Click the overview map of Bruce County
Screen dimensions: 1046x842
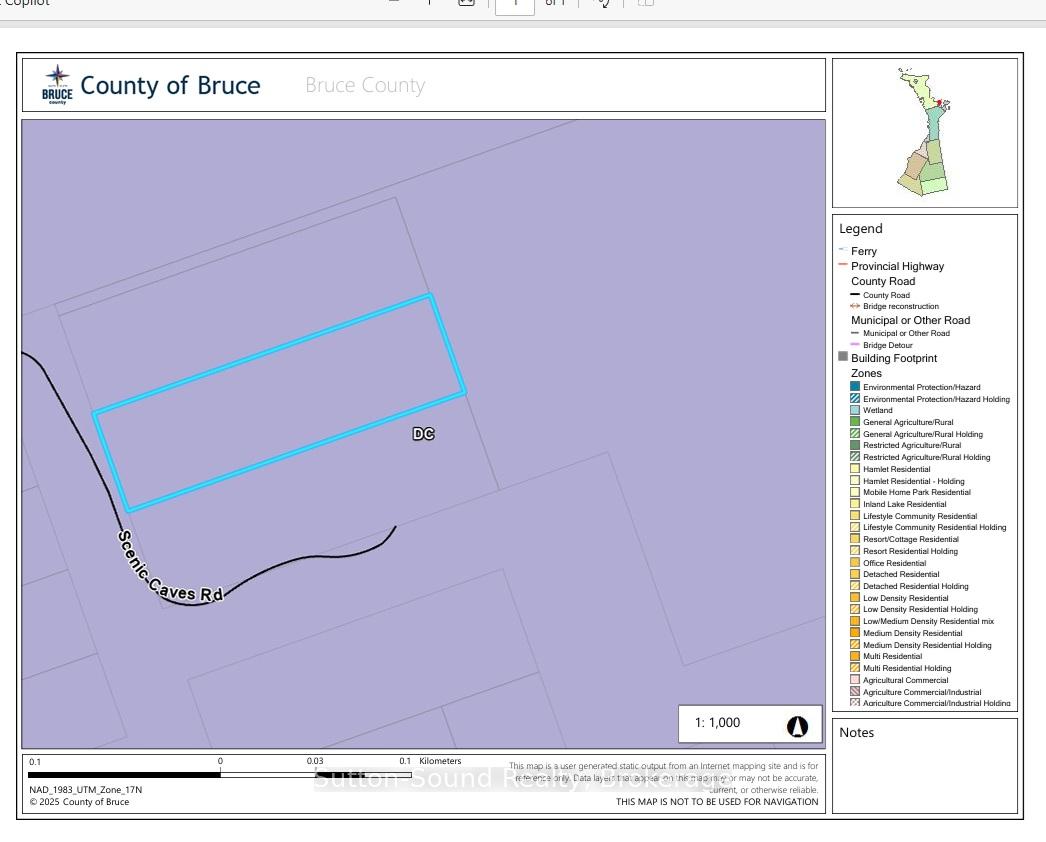(923, 131)
